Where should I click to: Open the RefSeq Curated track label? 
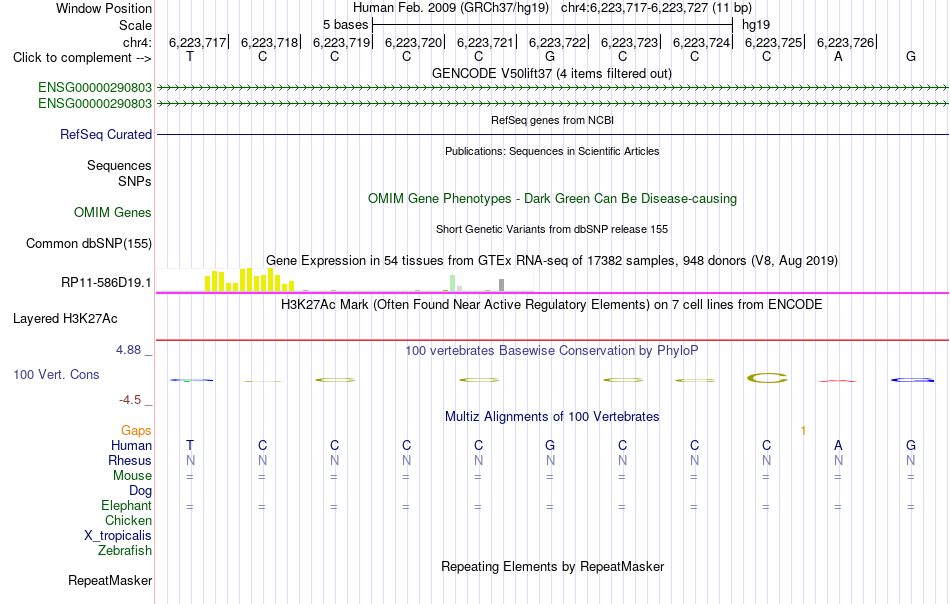pos(106,134)
